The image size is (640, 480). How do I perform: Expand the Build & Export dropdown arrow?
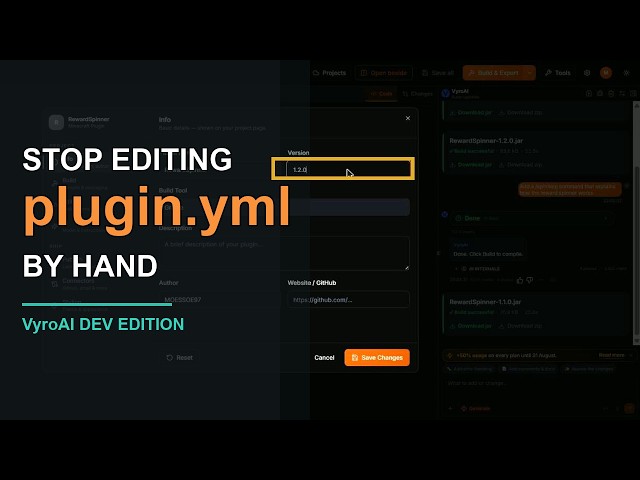(x=530, y=73)
